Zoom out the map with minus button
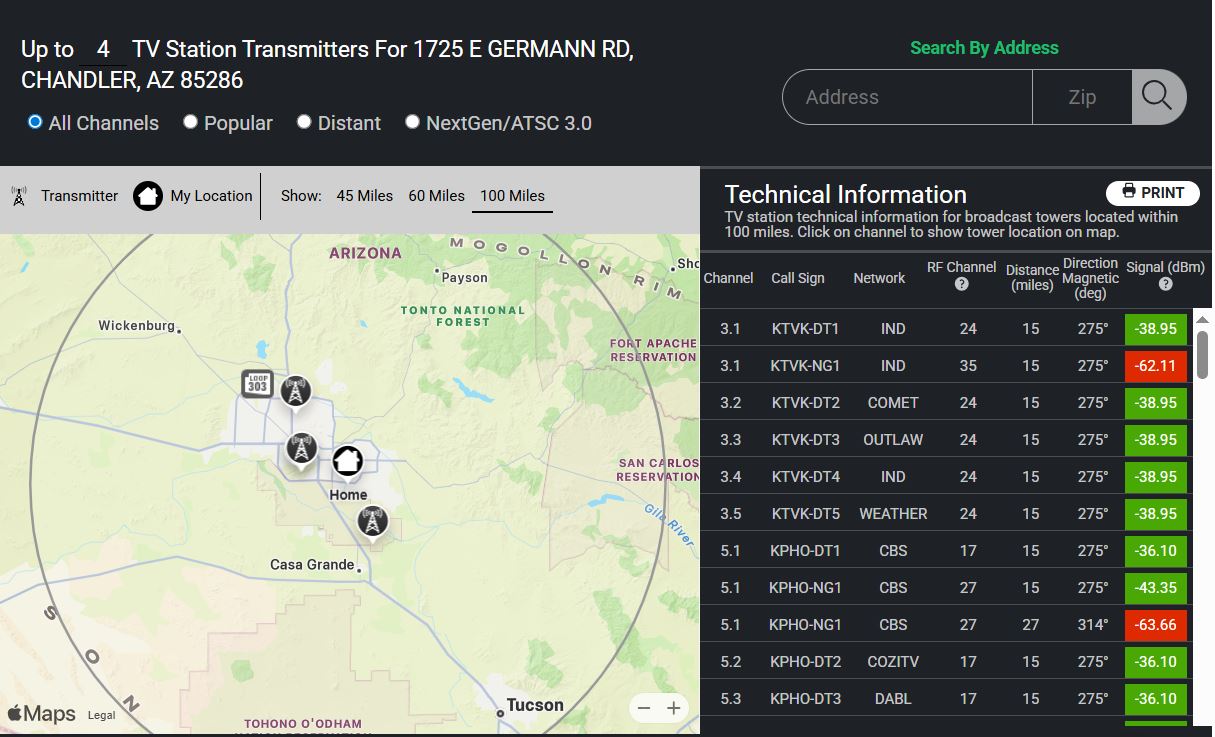The width and height of the screenshot is (1215, 737). point(644,708)
